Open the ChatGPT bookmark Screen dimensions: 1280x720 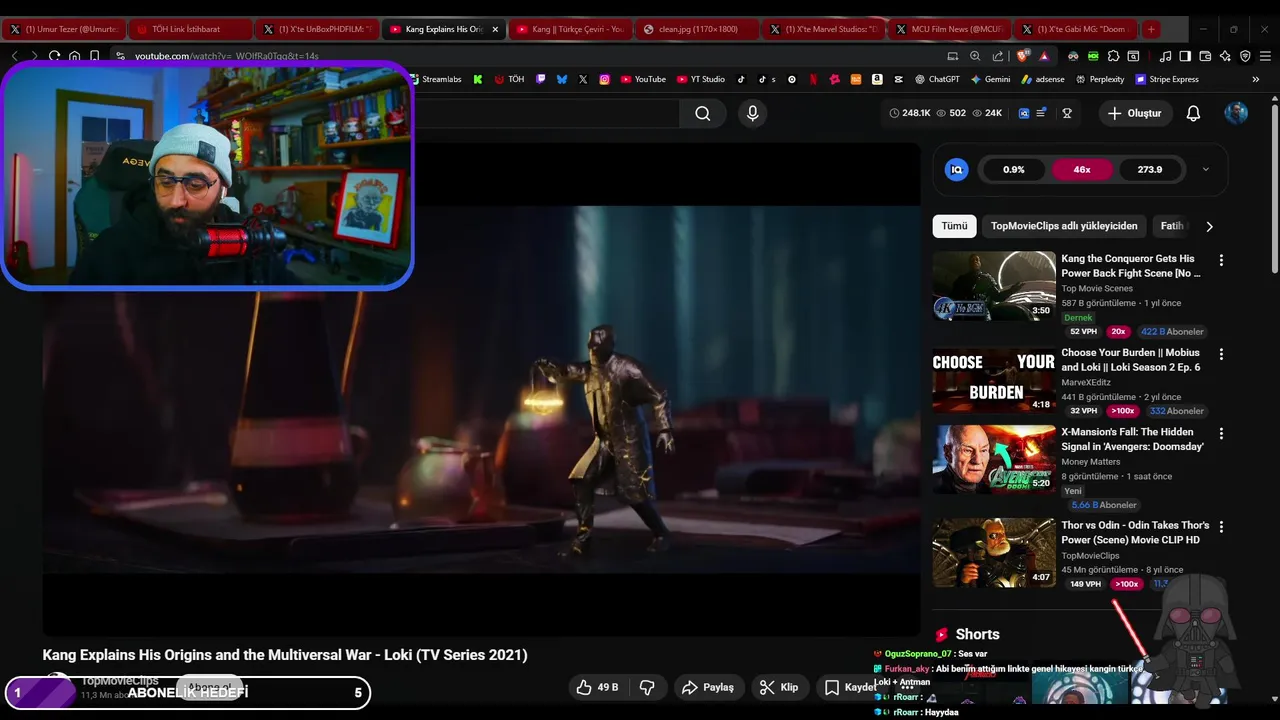937,79
